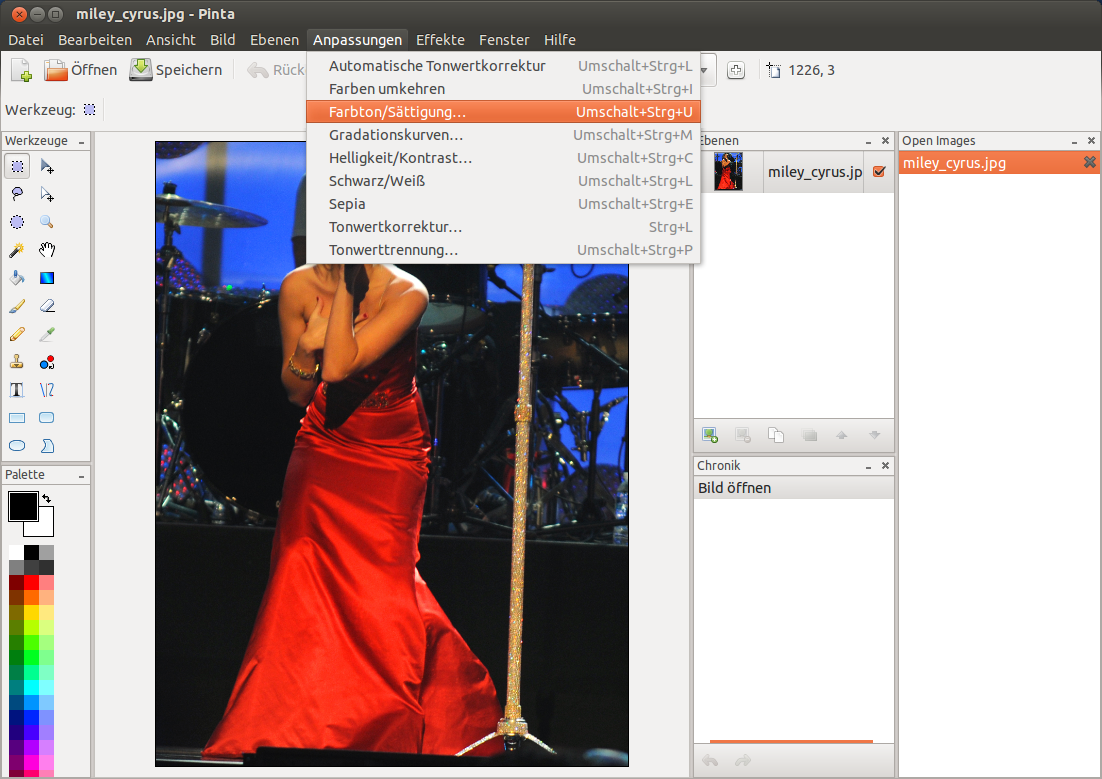Choose Farbton/Sättigung from the menu

click(397, 111)
